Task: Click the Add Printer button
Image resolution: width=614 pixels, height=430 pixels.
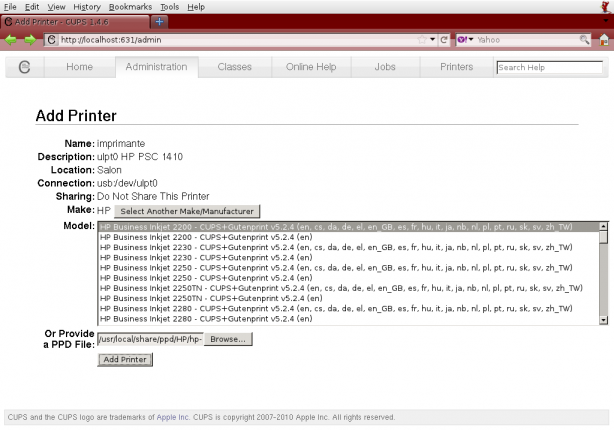Action: [125, 359]
